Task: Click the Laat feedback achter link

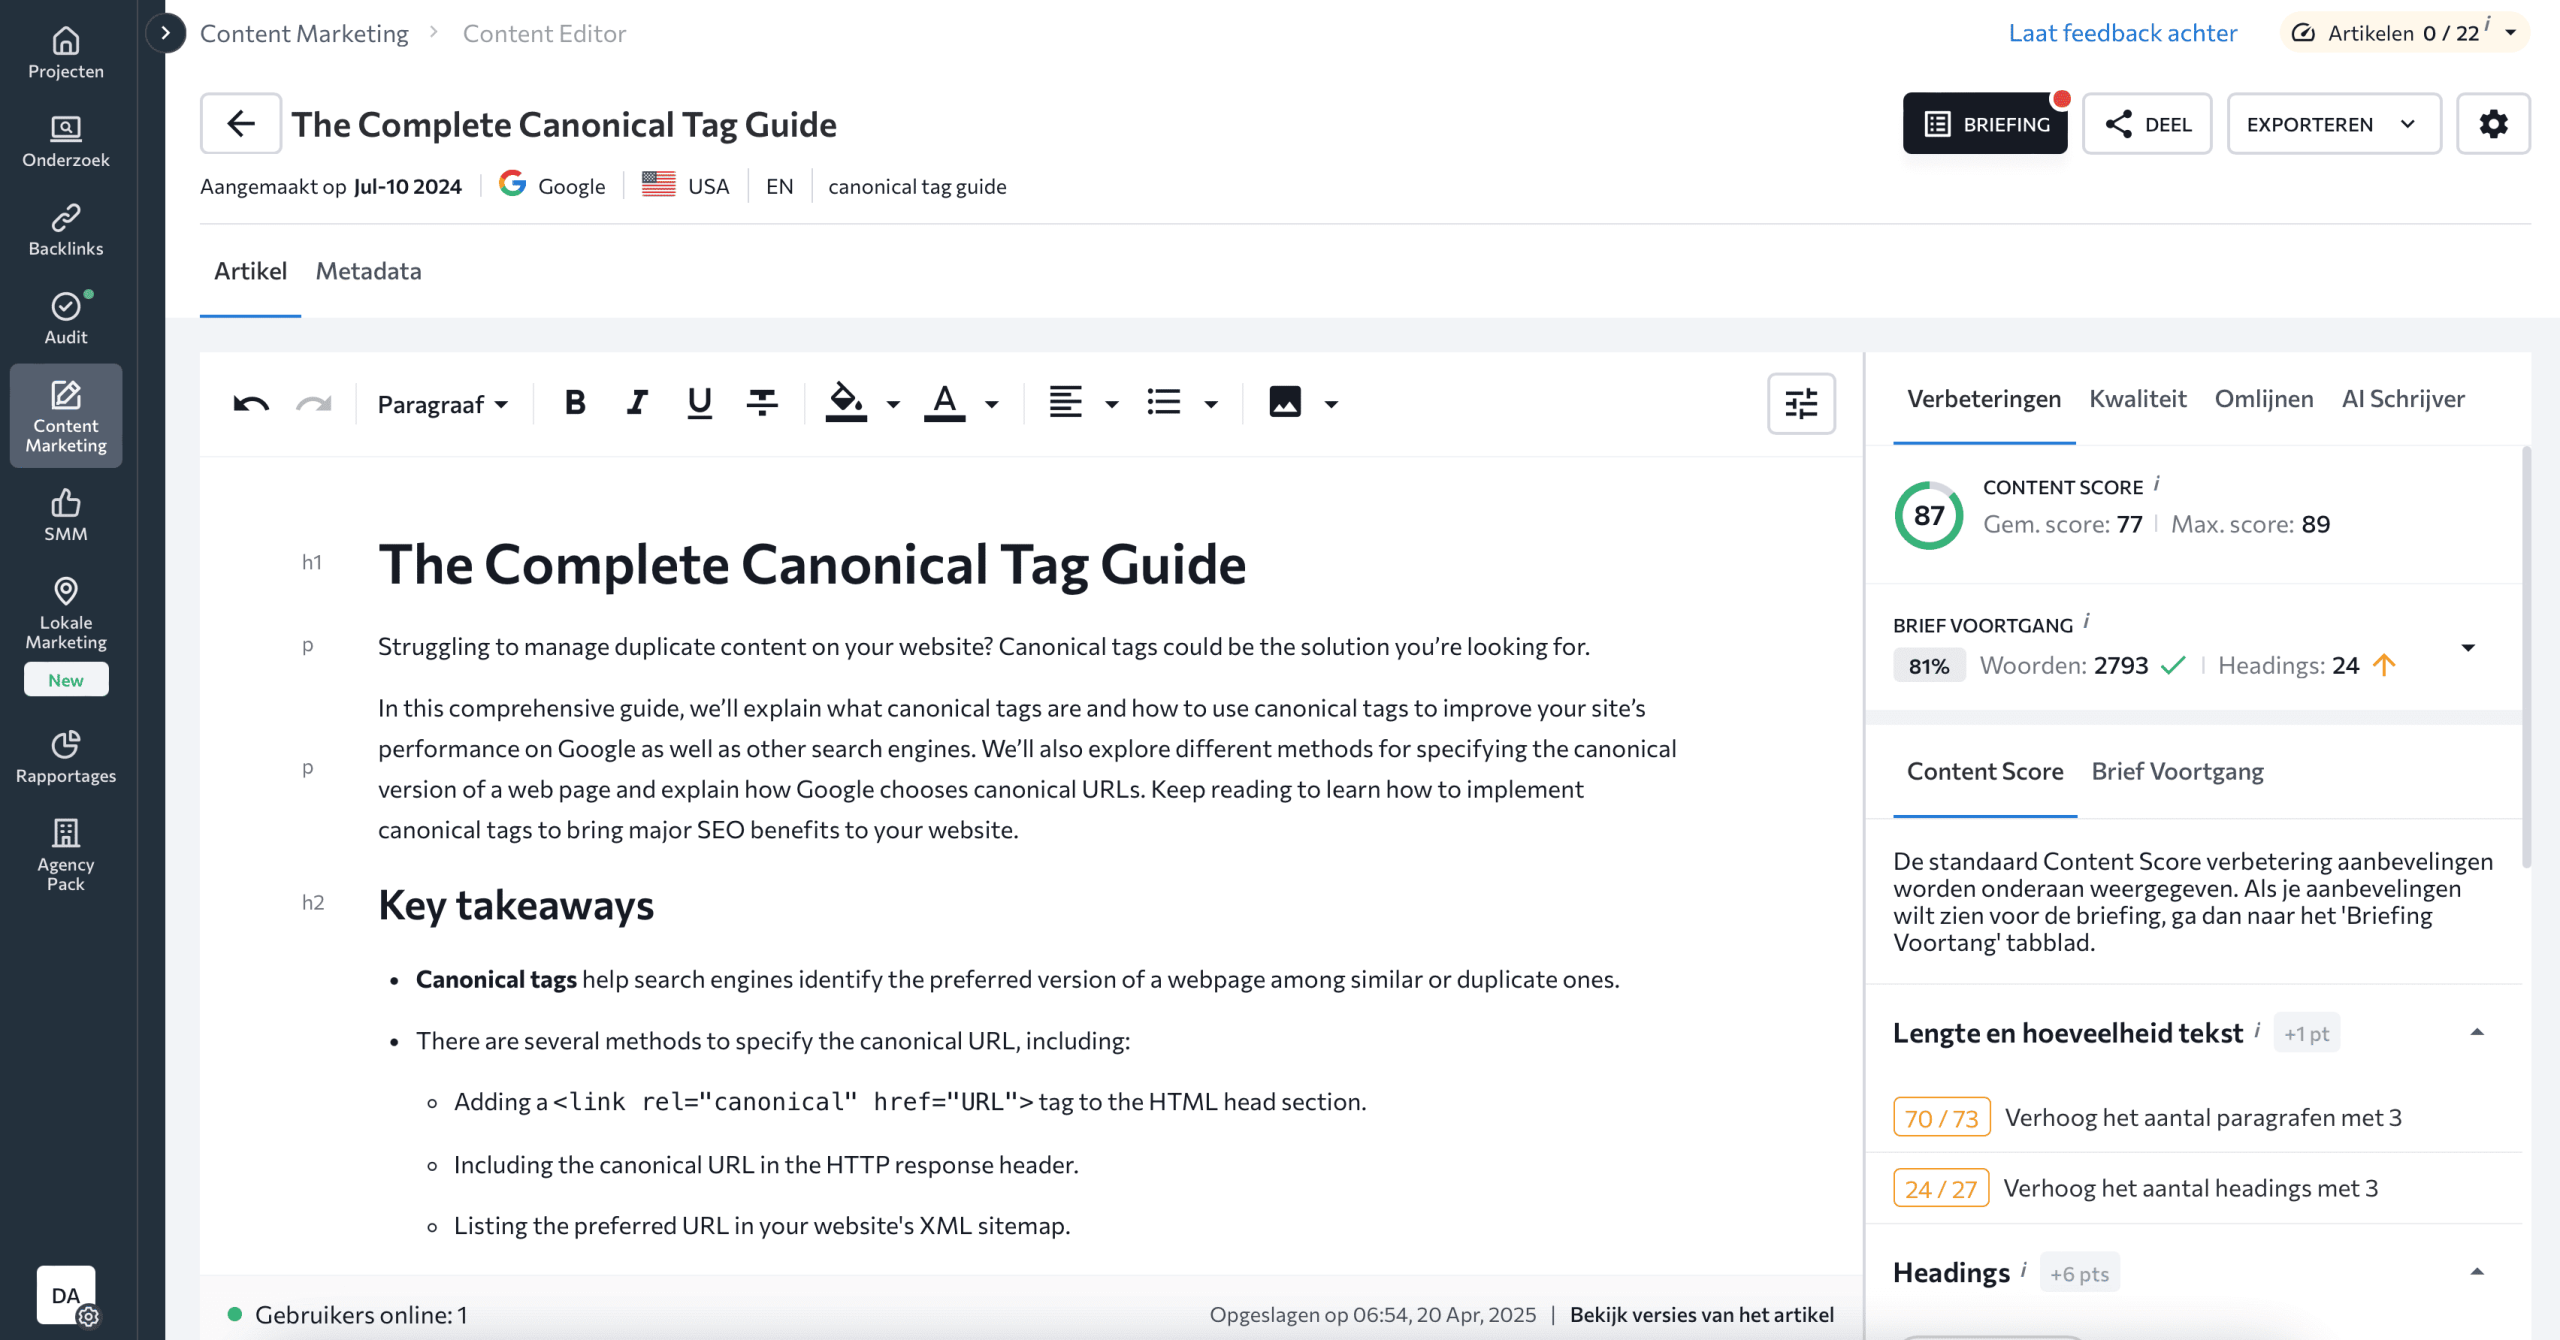Action: point(2123,33)
